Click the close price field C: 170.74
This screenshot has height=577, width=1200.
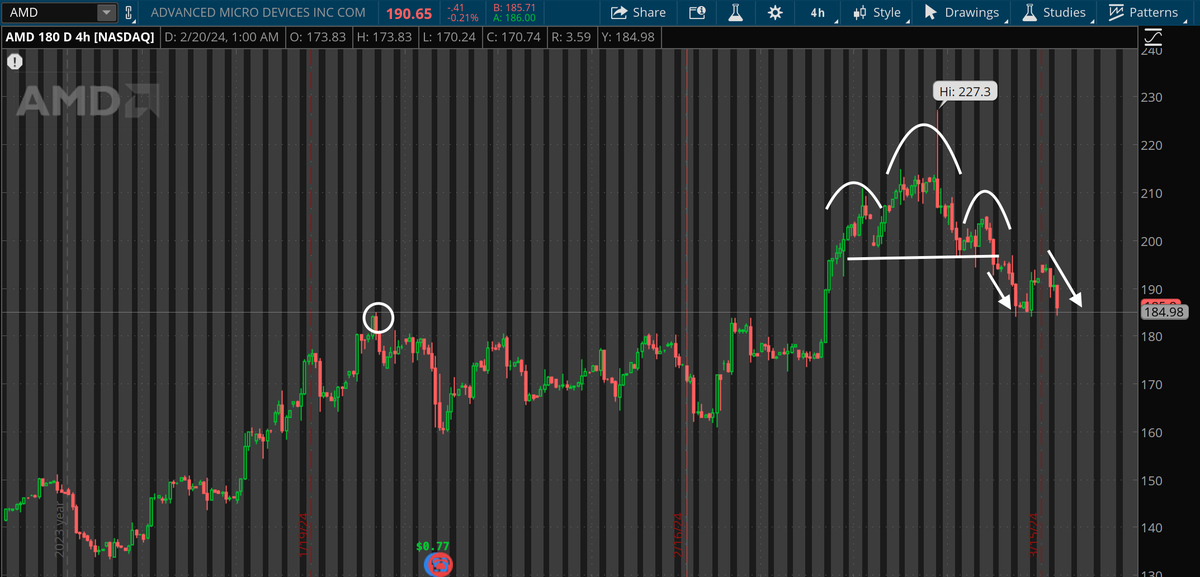(x=513, y=37)
